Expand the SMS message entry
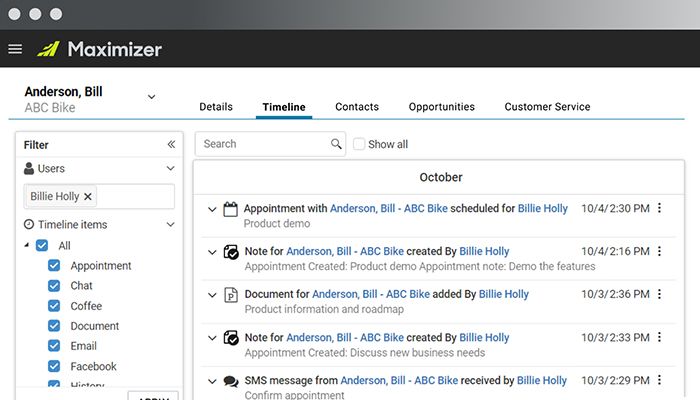The width and height of the screenshot is (700, 400). coord(212,381)
